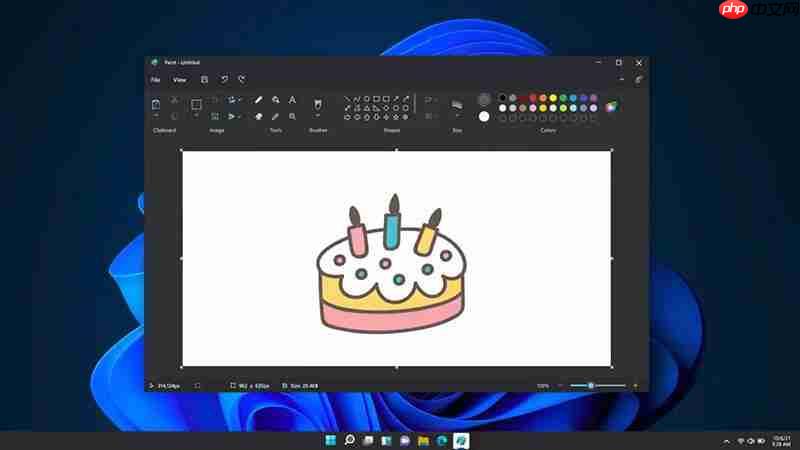The image size is (800, 450).
Task: Click the Paint icon in the taskbar
Action: click(x=461, y=440)
